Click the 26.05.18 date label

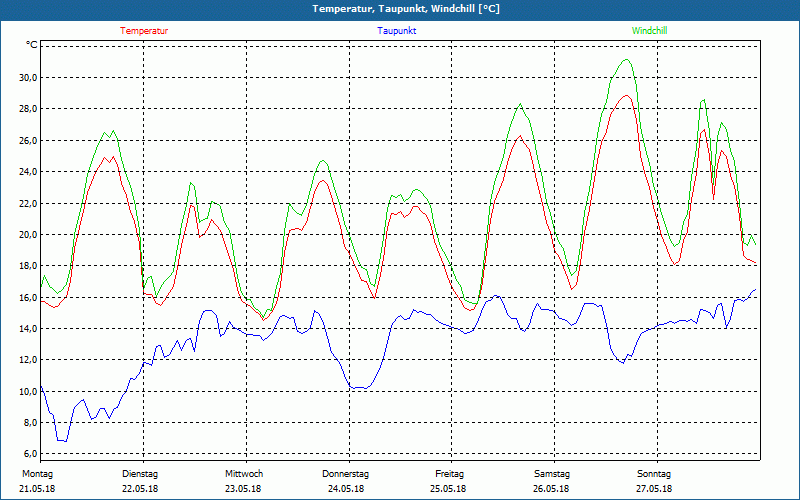[551, 489]
